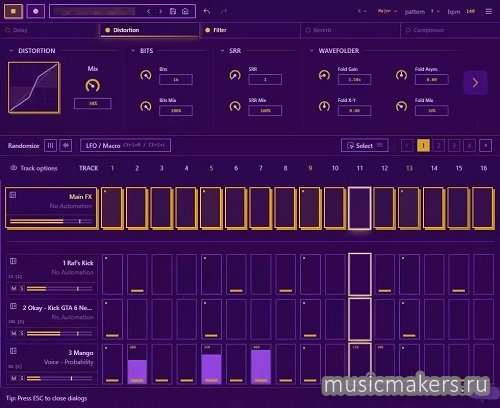Click the distortion Mix knob

(92, 86)
